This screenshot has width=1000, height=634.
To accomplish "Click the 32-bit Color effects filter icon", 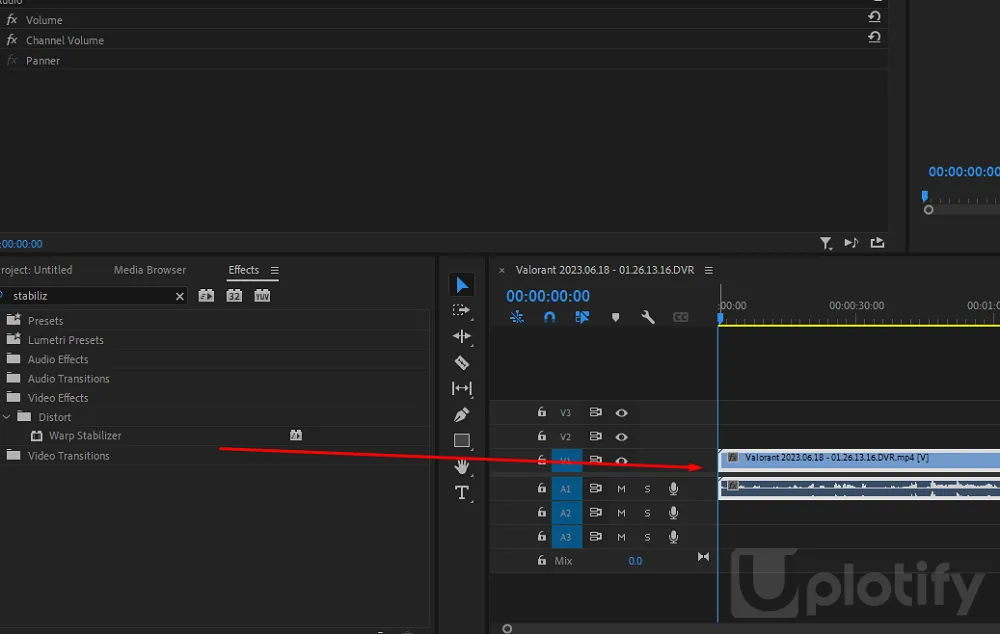I will (x=234, y=296).
